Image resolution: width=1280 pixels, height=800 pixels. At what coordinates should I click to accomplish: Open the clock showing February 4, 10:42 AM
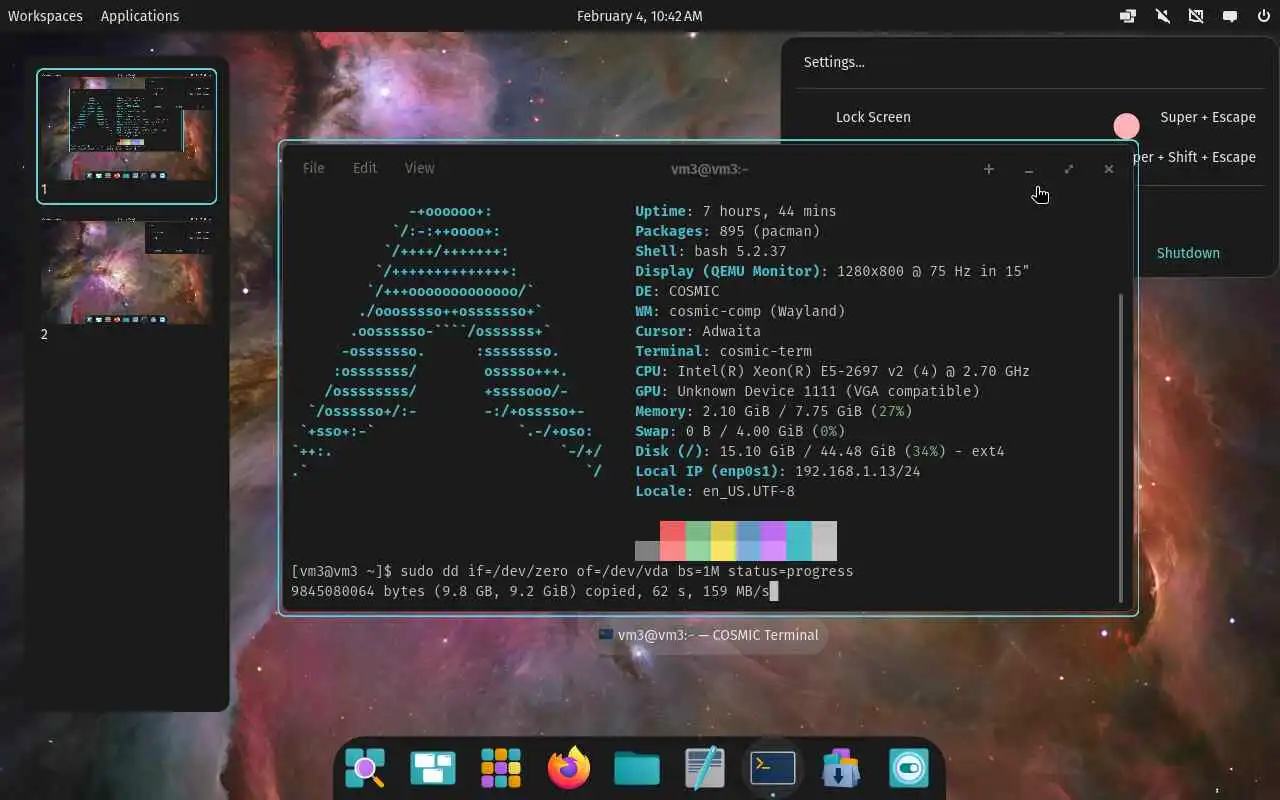point(640,16)
